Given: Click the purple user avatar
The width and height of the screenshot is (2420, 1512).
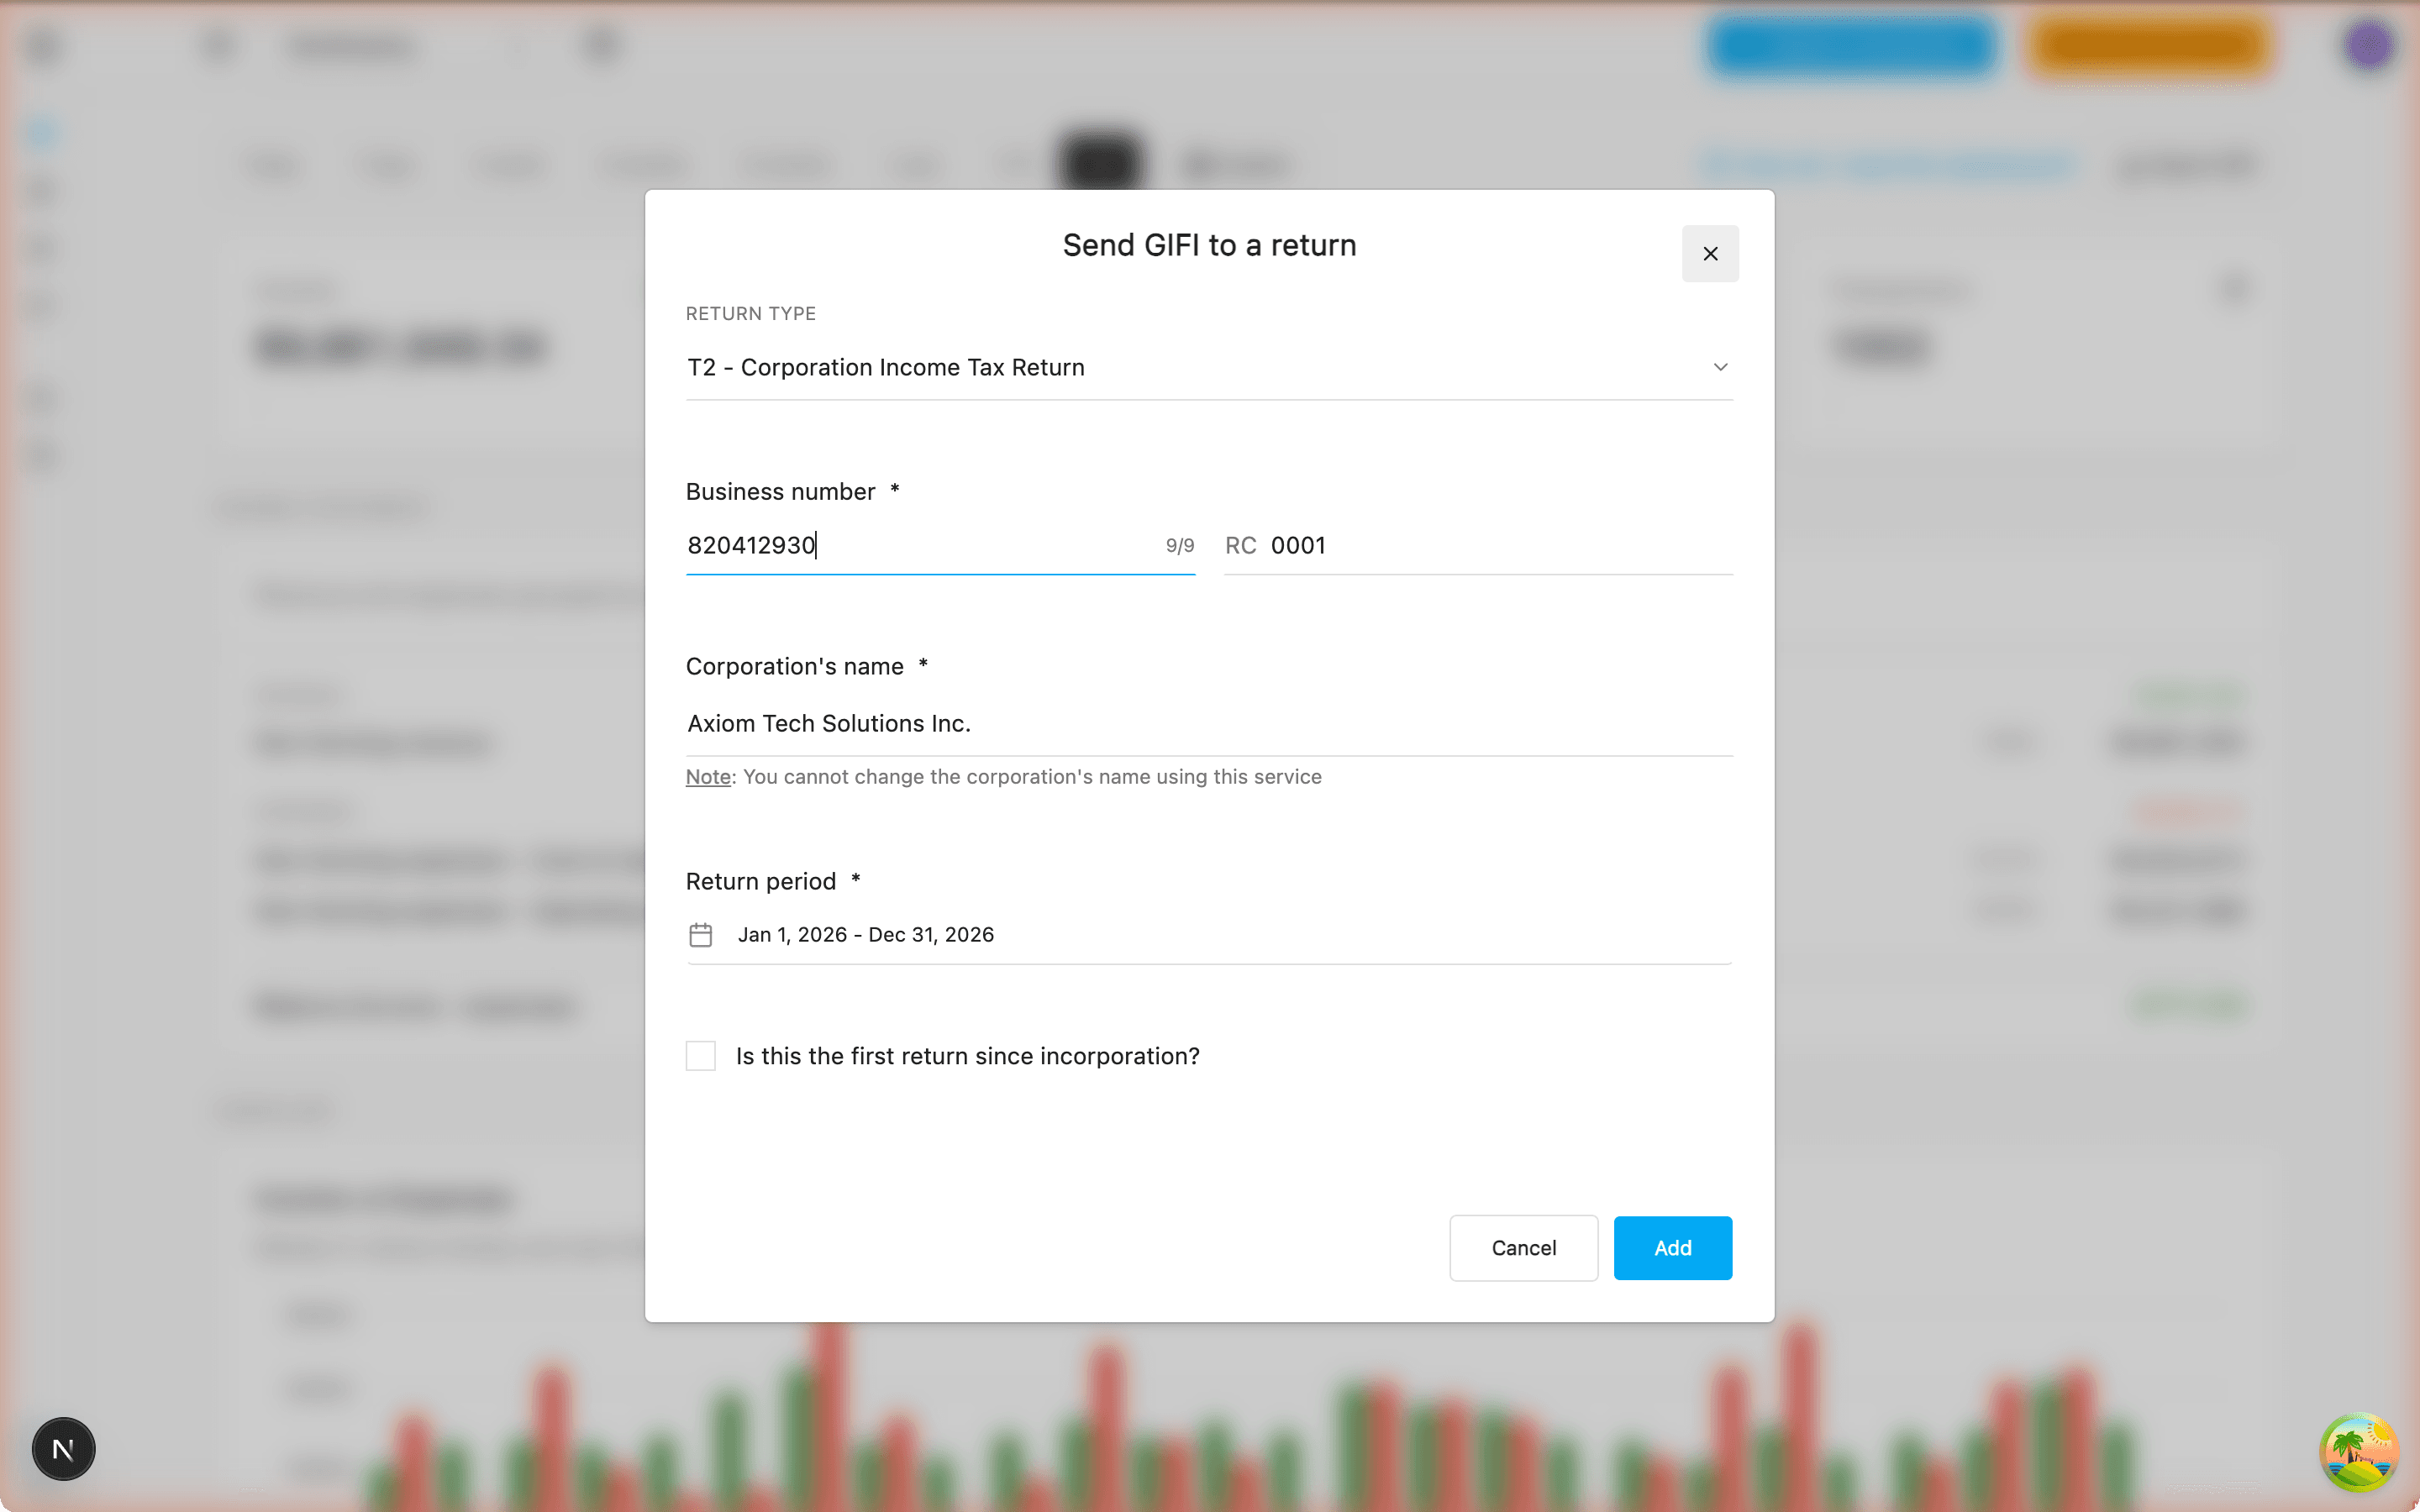Looking at the screenshot, I should 2368,45.
